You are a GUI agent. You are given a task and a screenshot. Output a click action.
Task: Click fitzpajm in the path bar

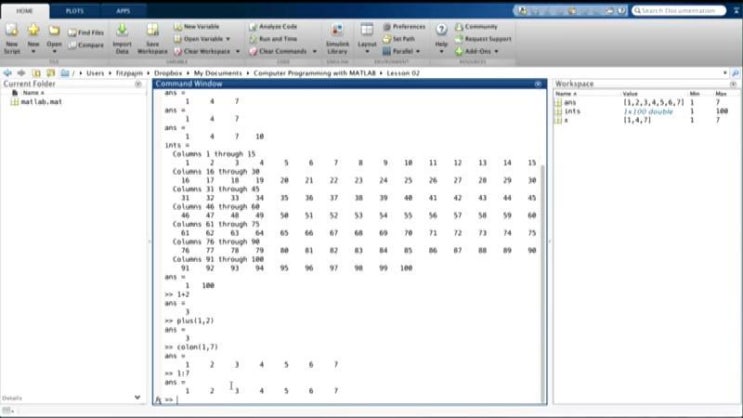click(129, 73)
